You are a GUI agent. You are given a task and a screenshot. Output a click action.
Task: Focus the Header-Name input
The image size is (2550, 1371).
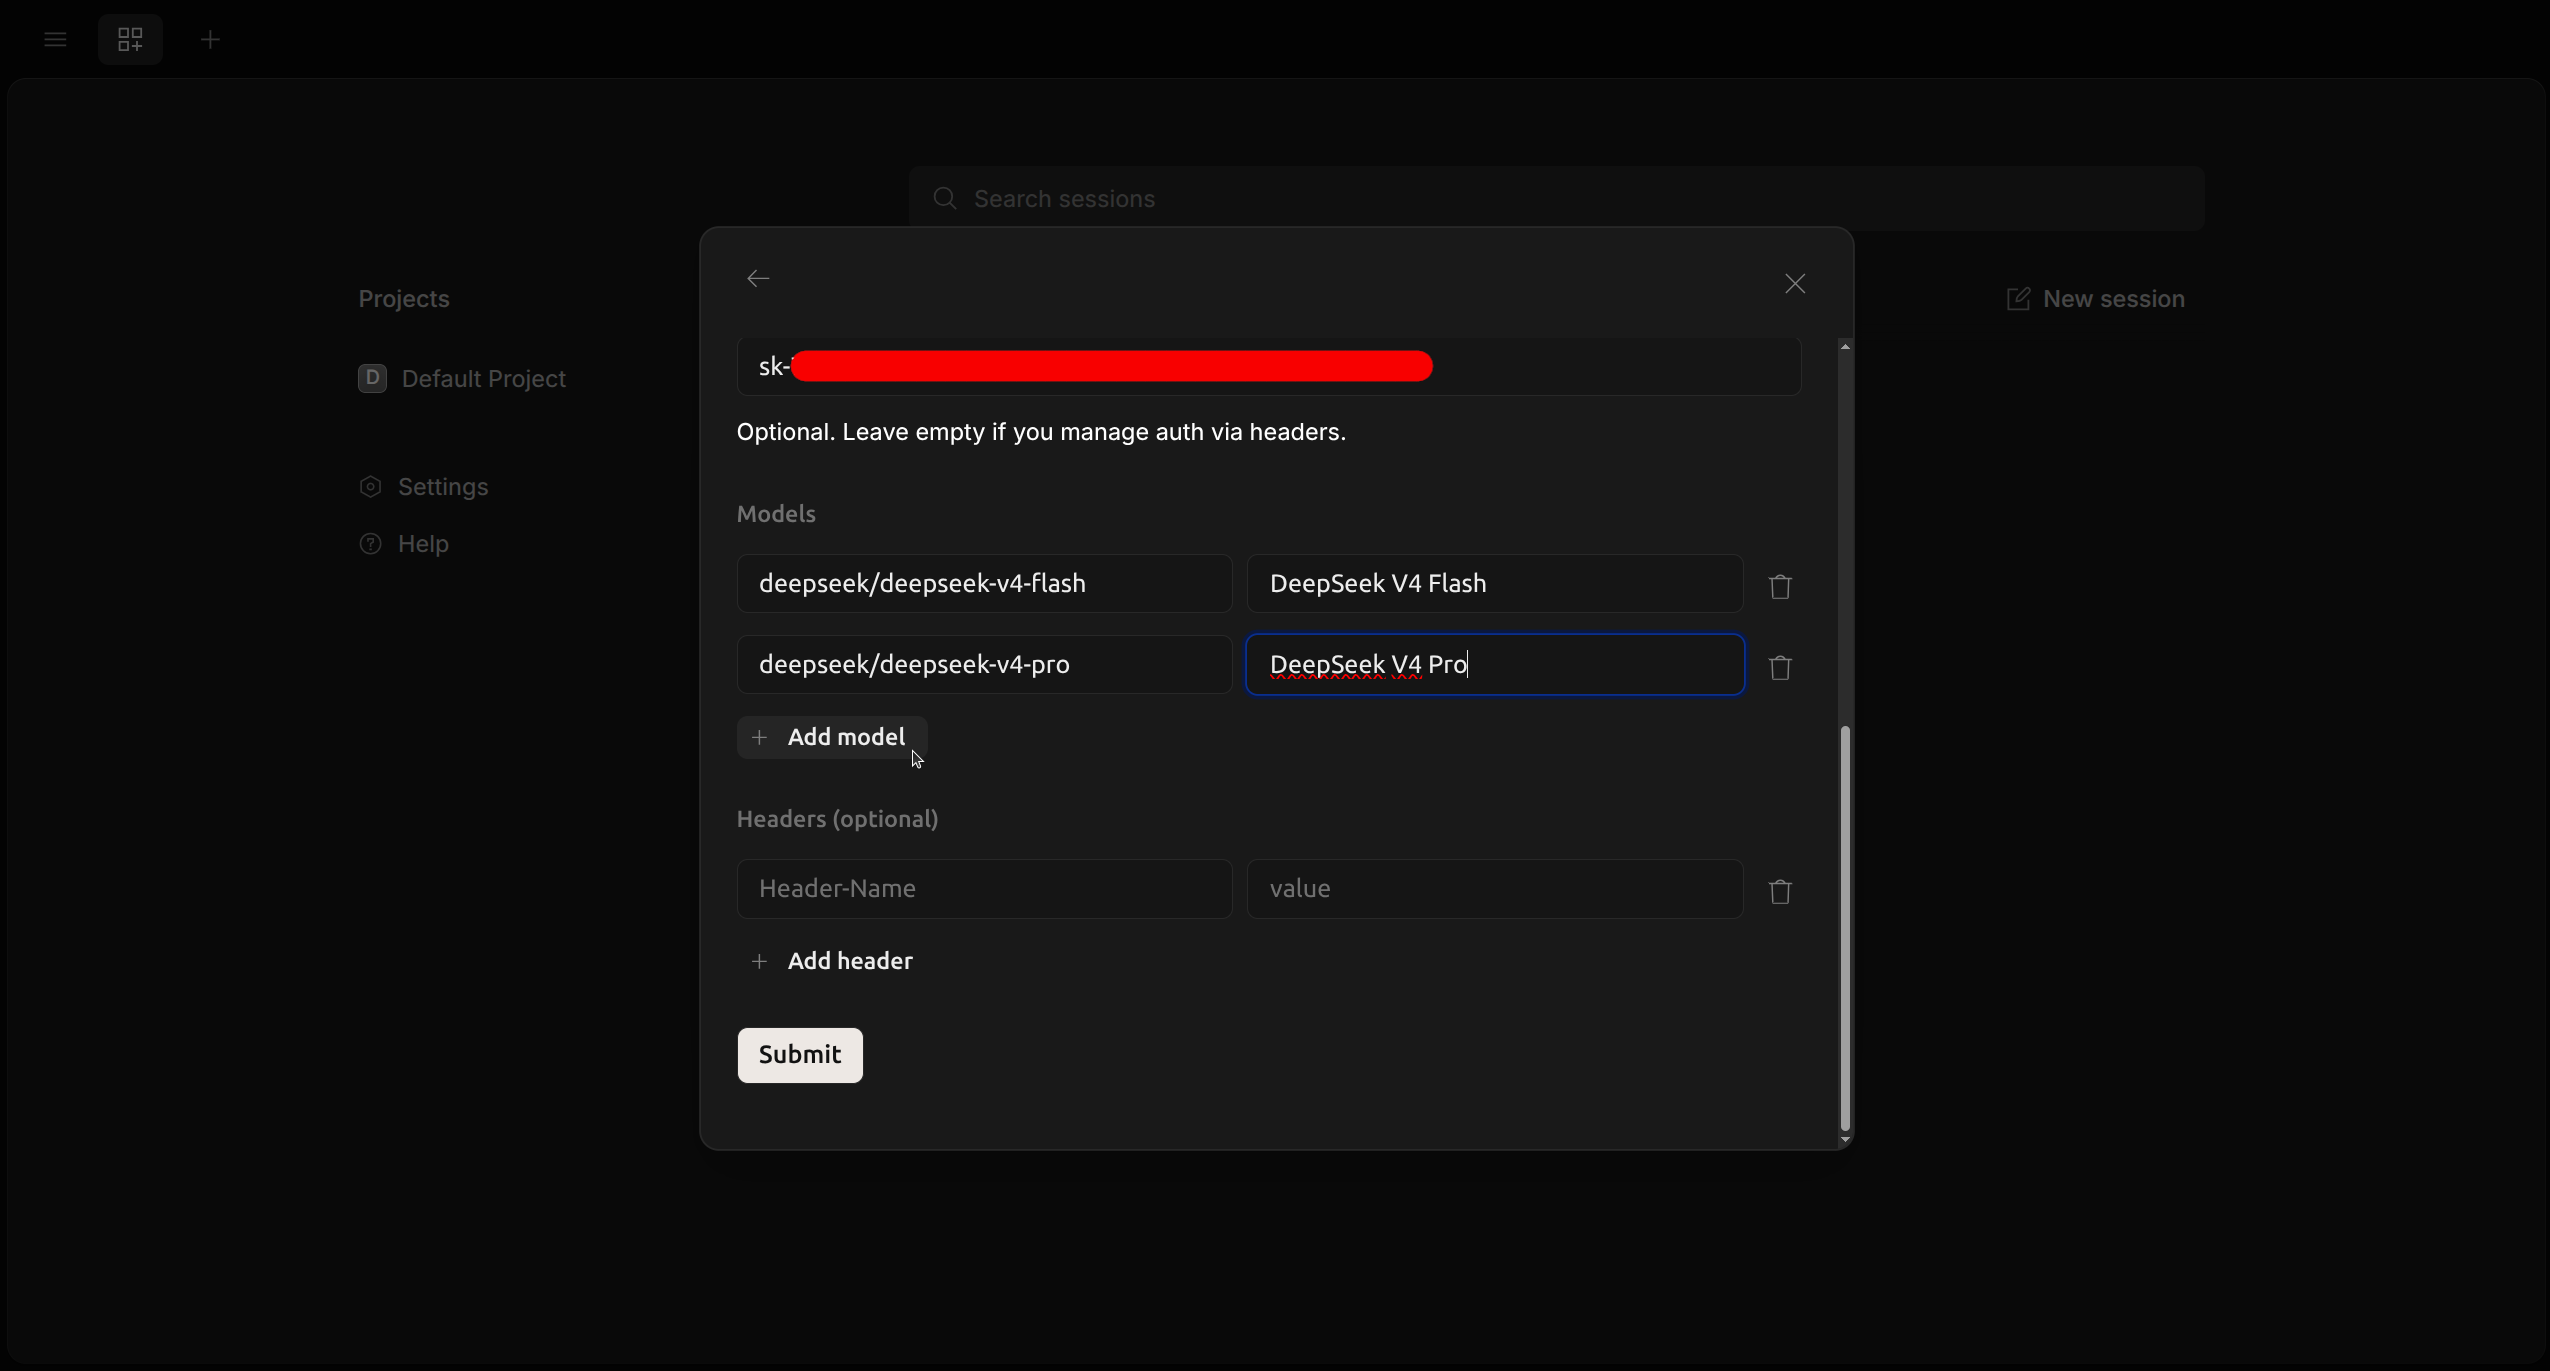[x=985, y=889]
